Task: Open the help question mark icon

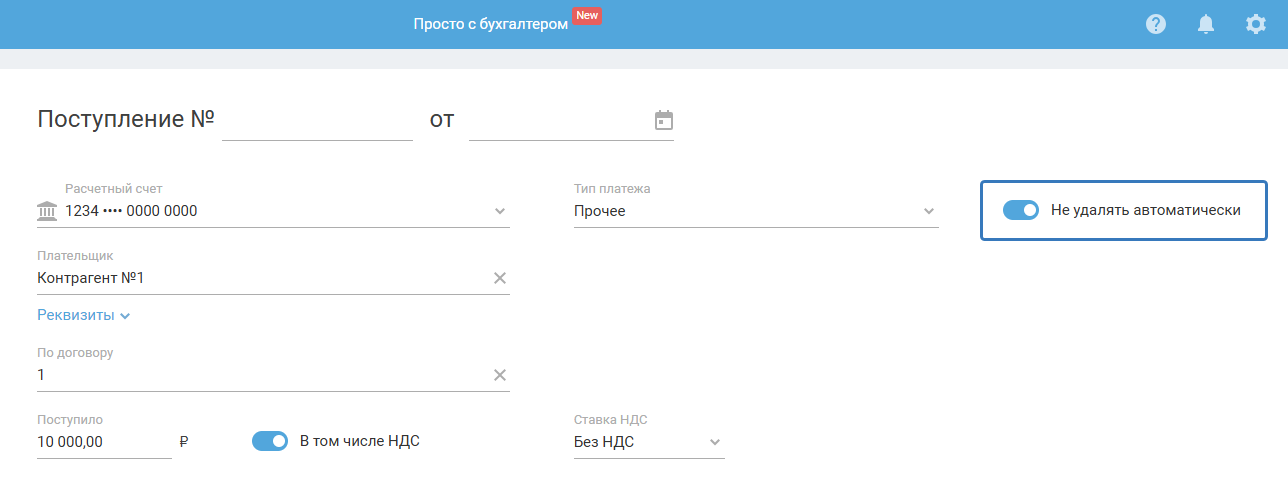Action: click(x=1156, y=24)
